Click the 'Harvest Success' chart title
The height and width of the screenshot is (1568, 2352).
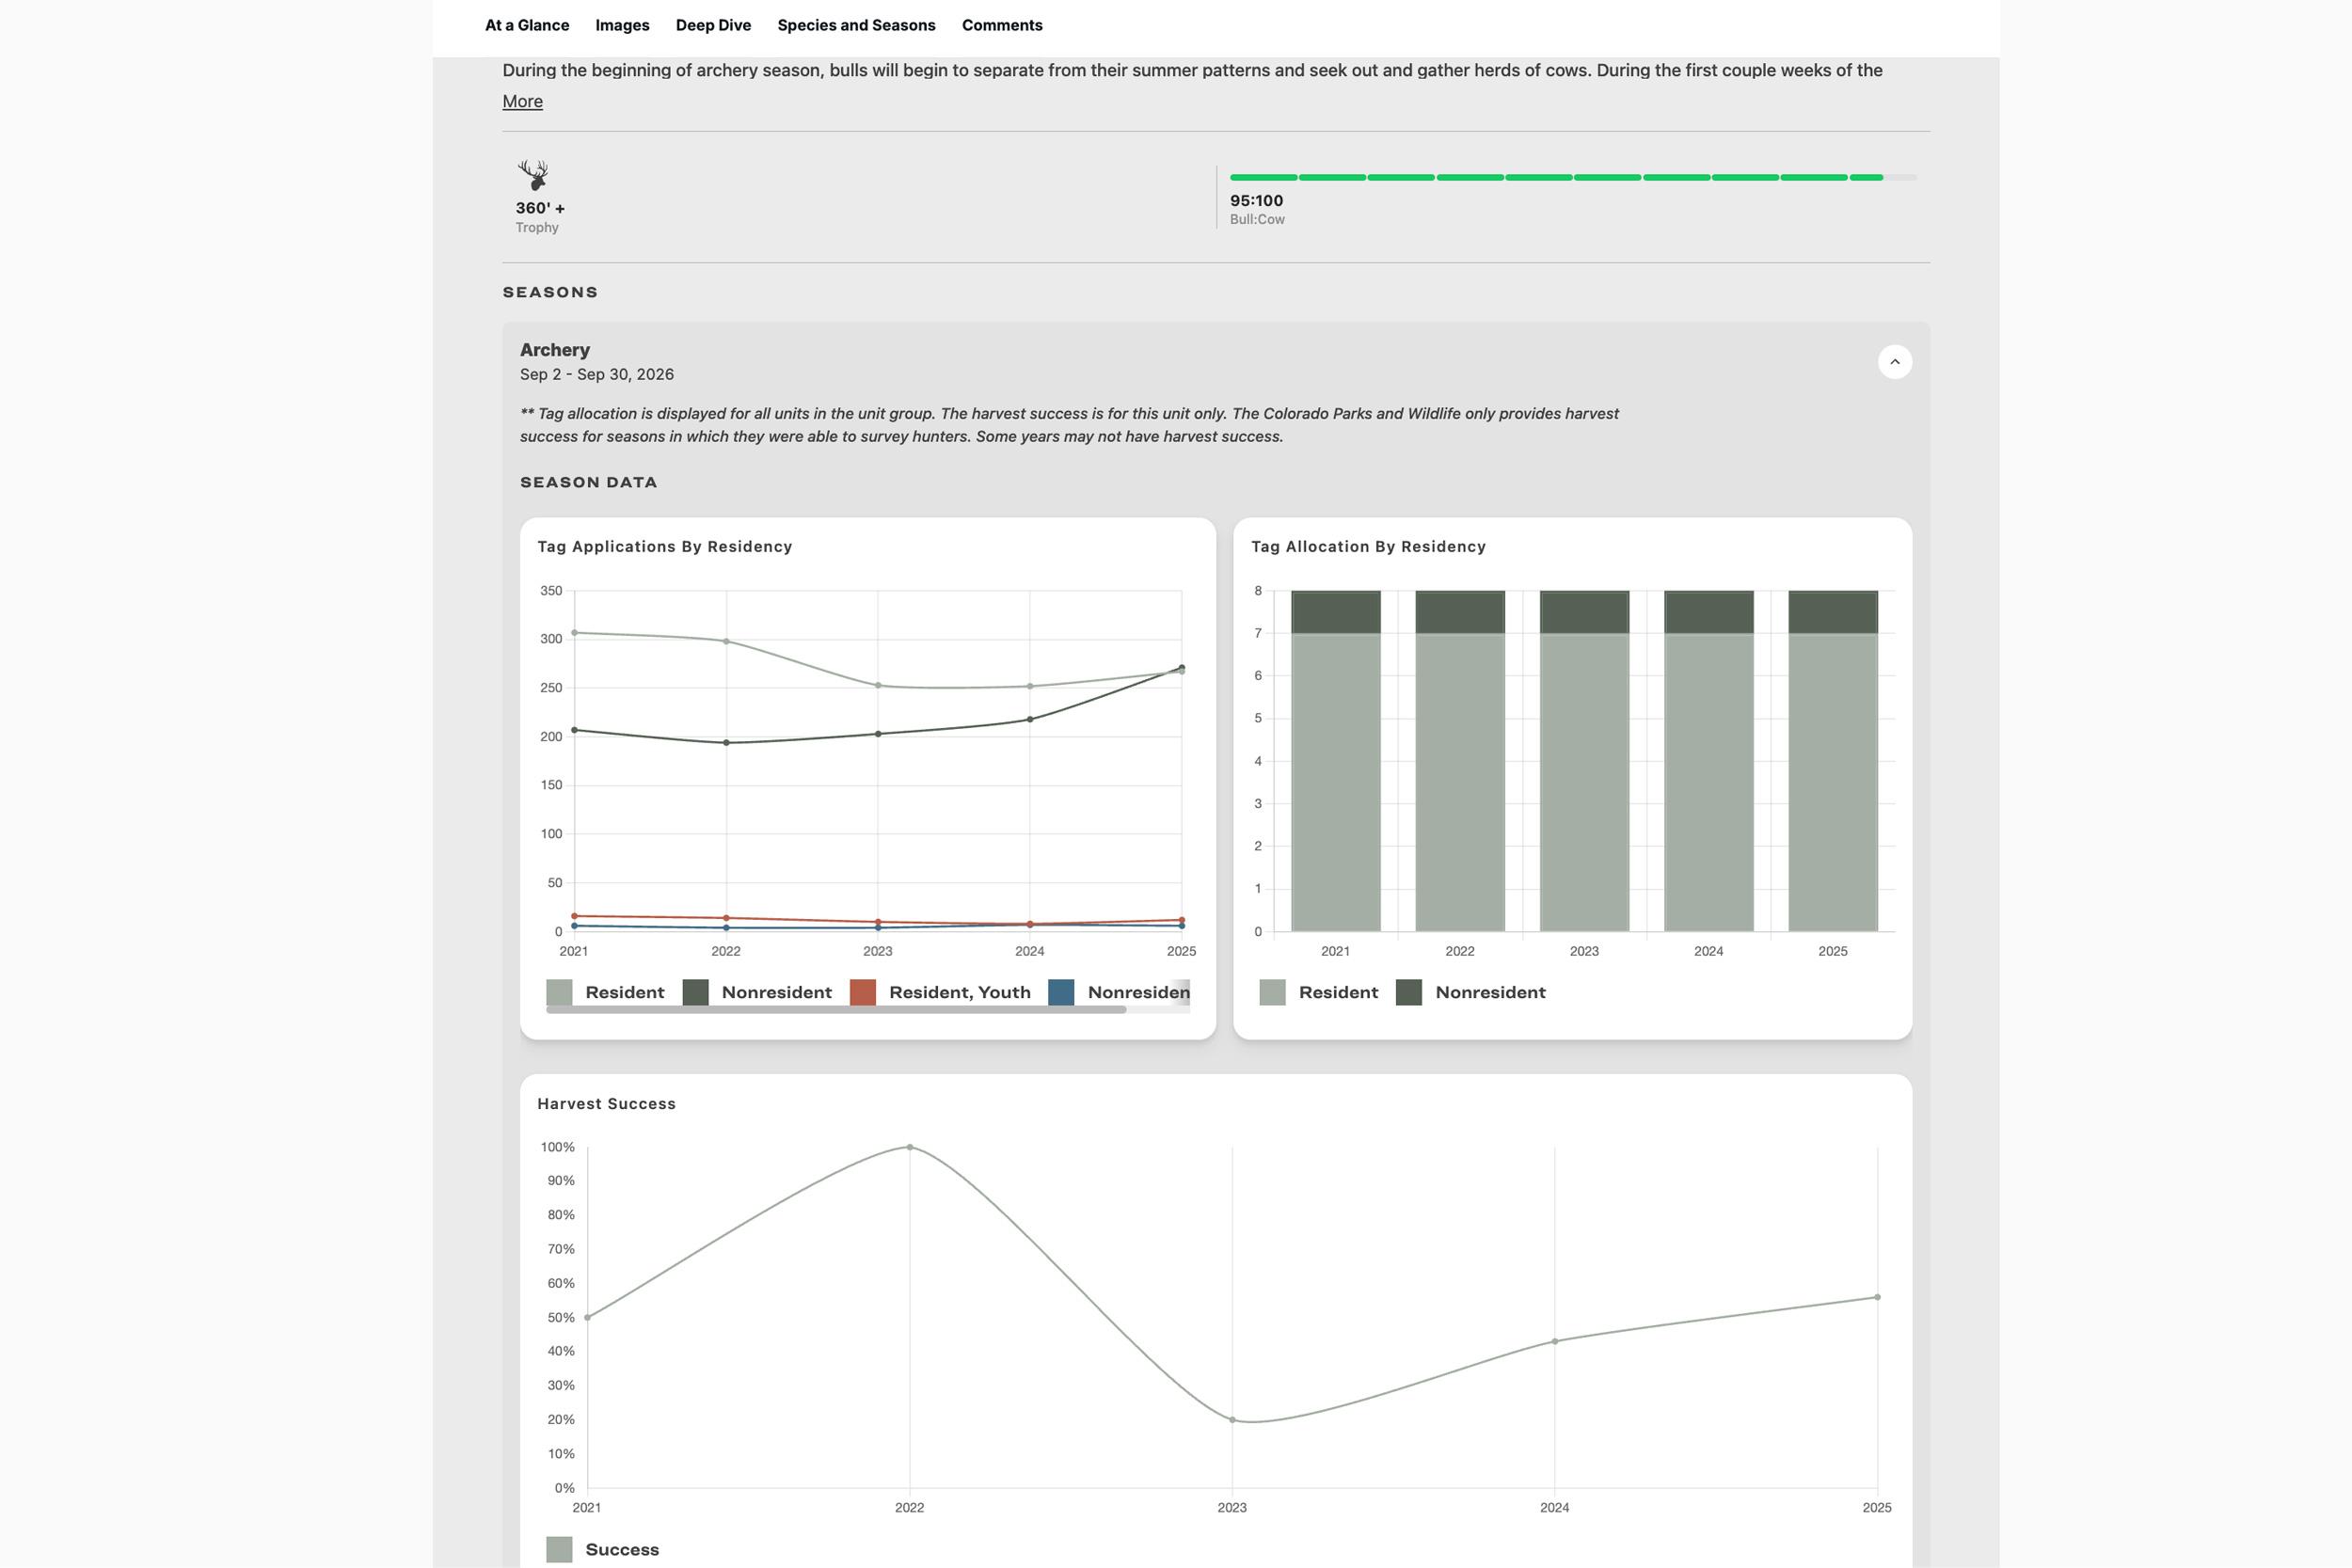[606, 1104]
